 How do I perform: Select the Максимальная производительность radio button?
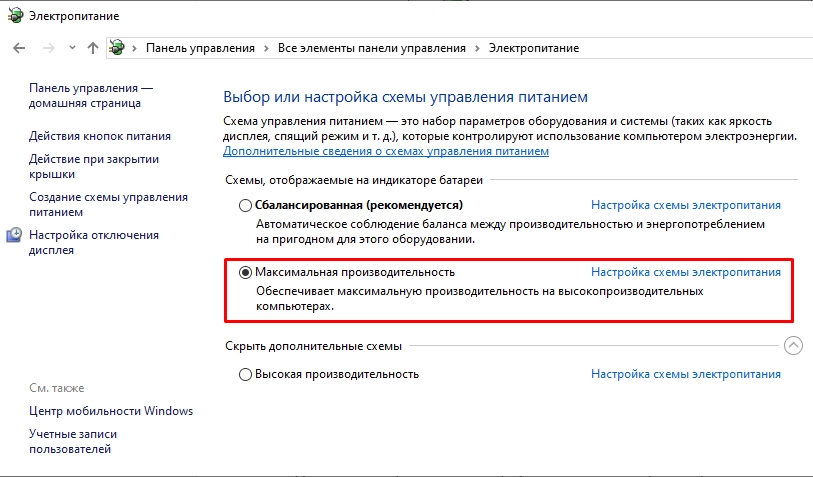246,272
